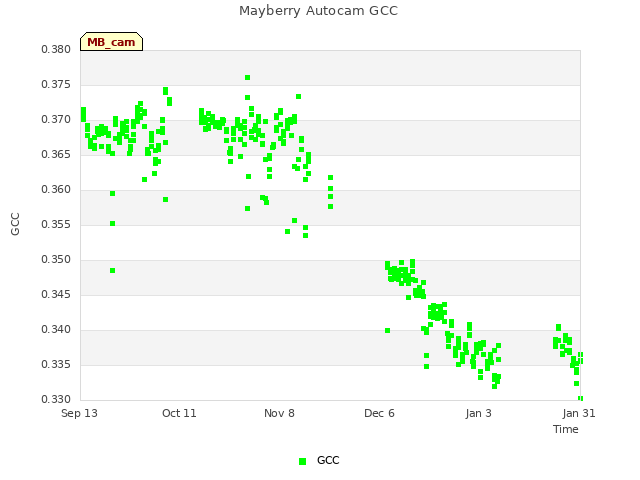Click the 0.355 y-axis label
The width and height of the screenshot is (640, 480).
tap(56, 224)
